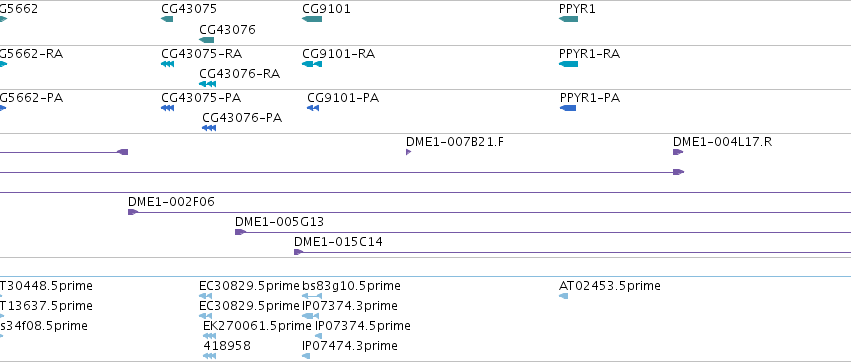Click the DME1-005G13 clone label

[x=280, y=222]
